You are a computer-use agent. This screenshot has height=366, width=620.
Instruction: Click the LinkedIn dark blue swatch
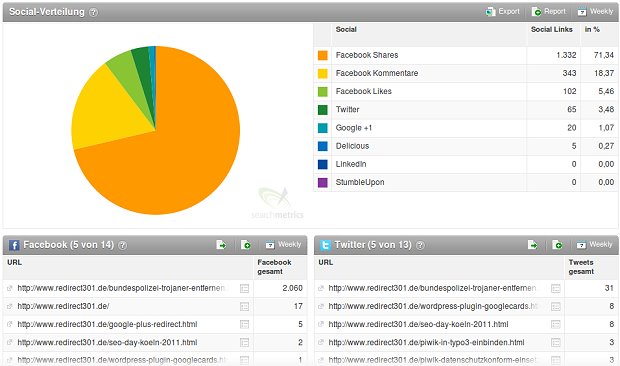click(x=323, y=164)
